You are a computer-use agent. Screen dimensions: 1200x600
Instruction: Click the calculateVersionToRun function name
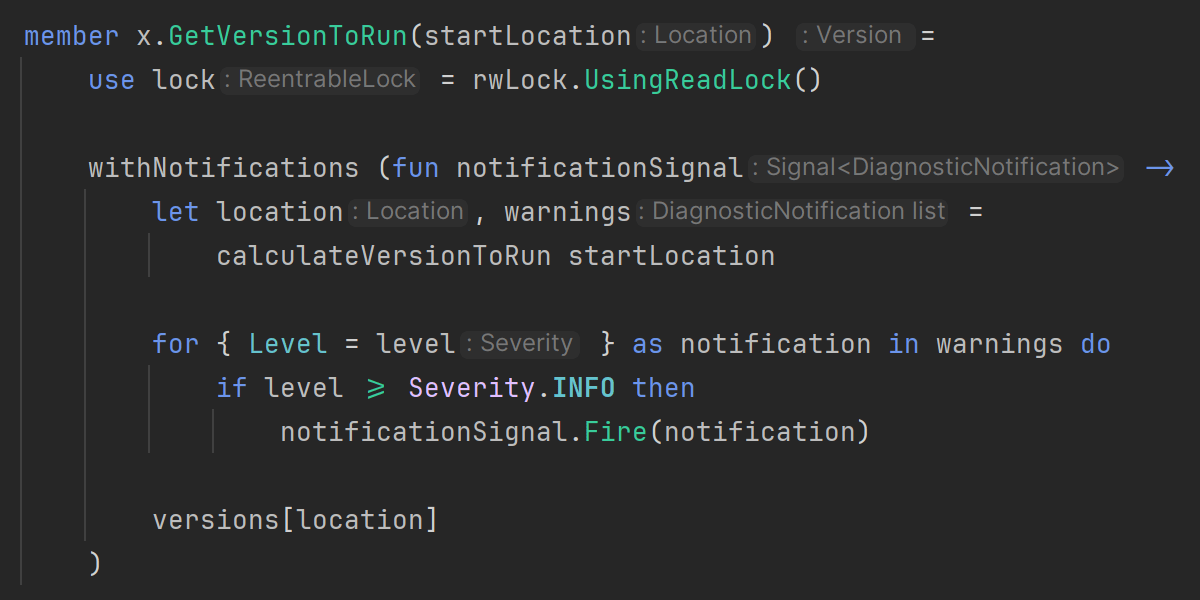tap(383, 256)
